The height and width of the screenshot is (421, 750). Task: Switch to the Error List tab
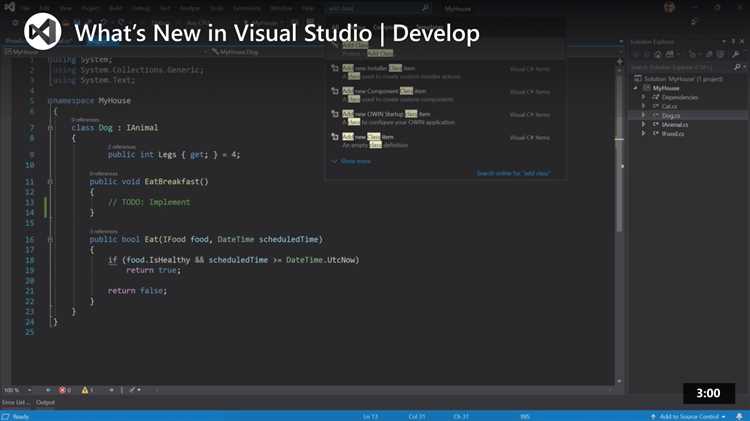[x=15, y=402]
